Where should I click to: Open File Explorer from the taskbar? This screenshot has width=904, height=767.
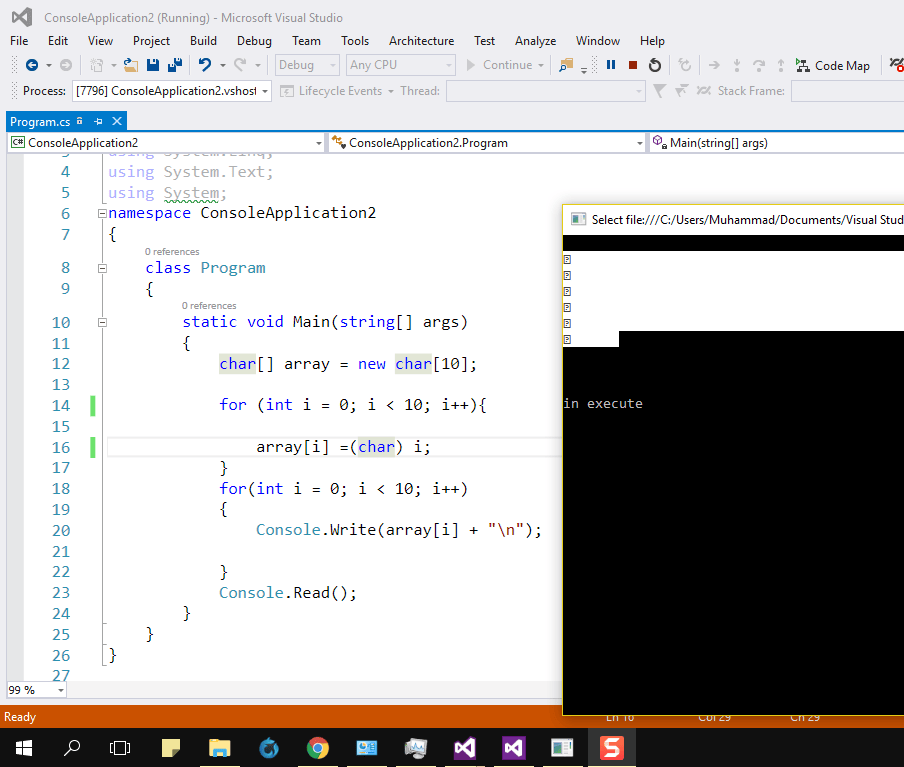(x=220, y=748)
